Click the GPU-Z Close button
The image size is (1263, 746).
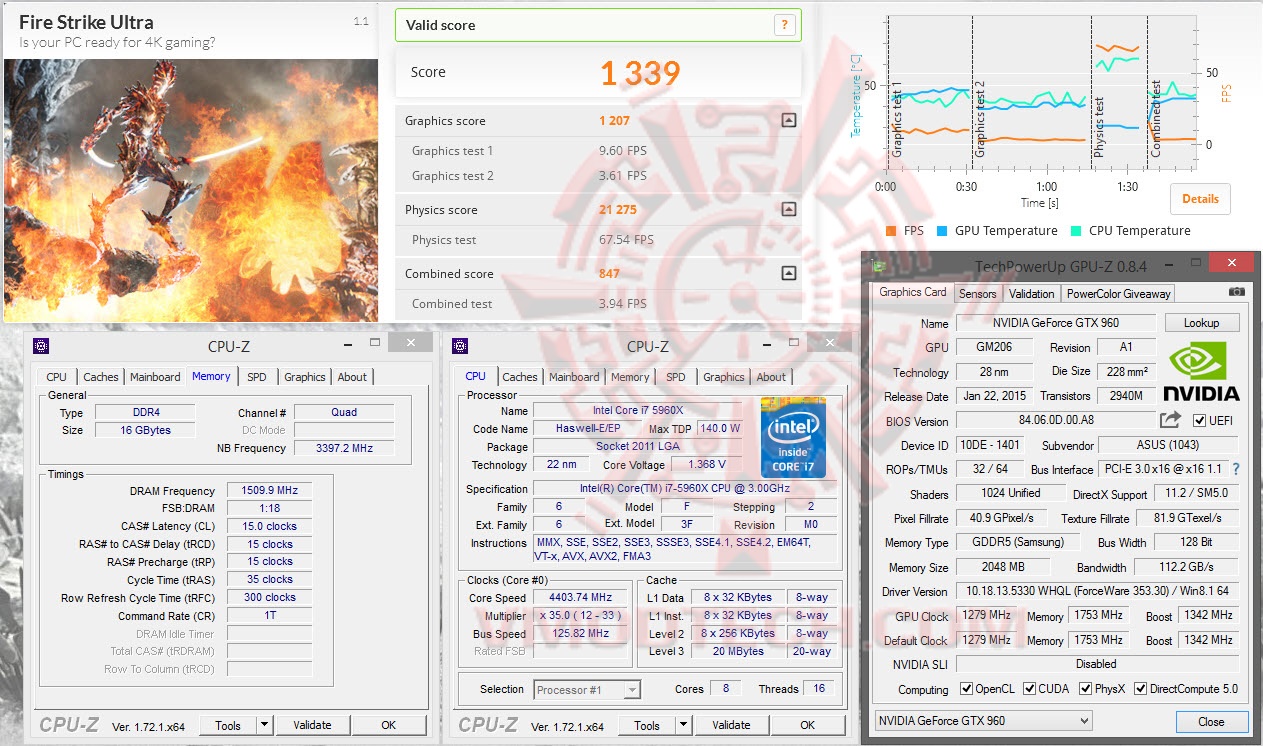(x=1211, y=721)
